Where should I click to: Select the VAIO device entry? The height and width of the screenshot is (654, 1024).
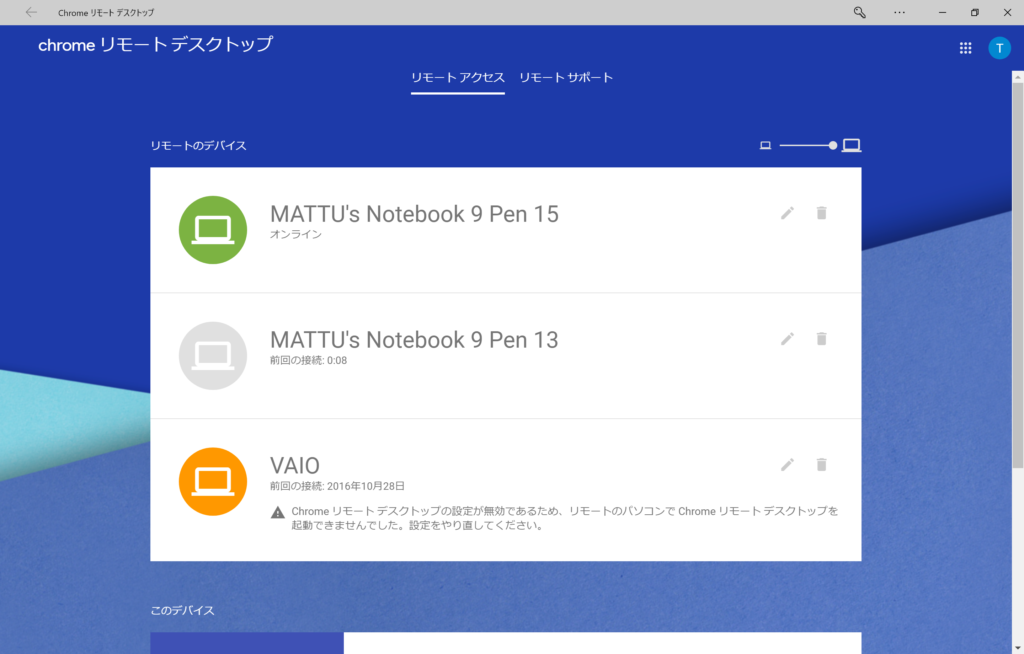pos(505,490)
